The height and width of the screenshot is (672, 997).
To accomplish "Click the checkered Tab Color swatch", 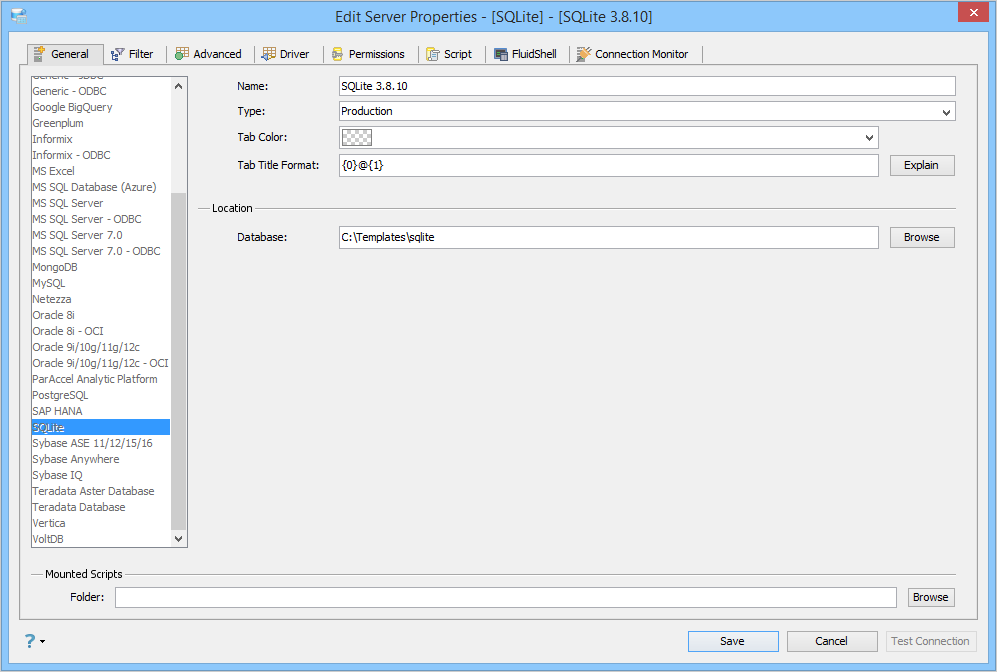I will click(x=357, y=137).
